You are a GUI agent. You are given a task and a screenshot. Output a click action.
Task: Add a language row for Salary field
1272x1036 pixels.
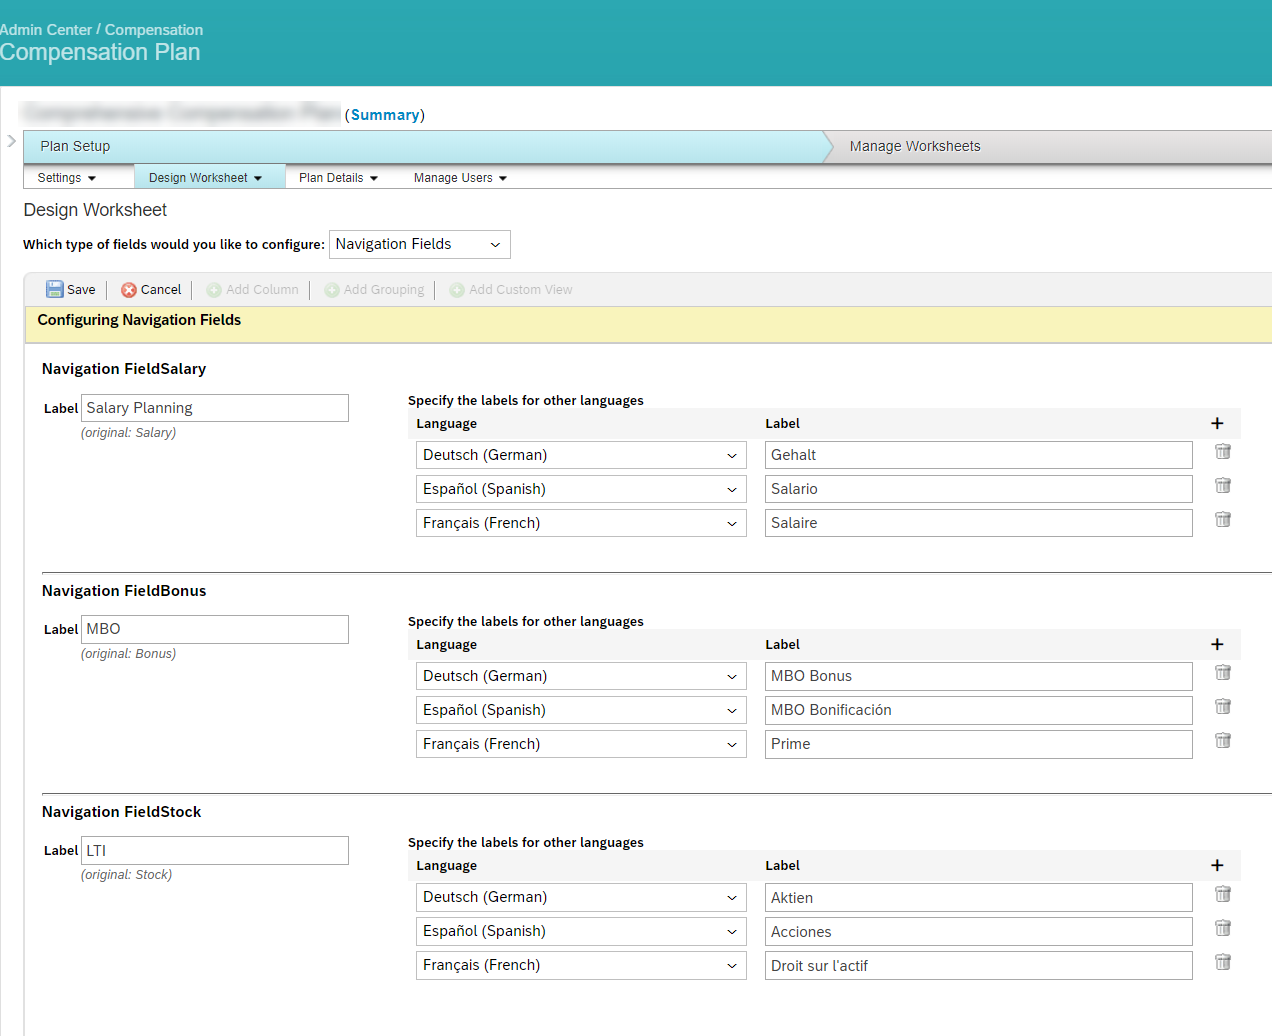(x=1217, y=423)
